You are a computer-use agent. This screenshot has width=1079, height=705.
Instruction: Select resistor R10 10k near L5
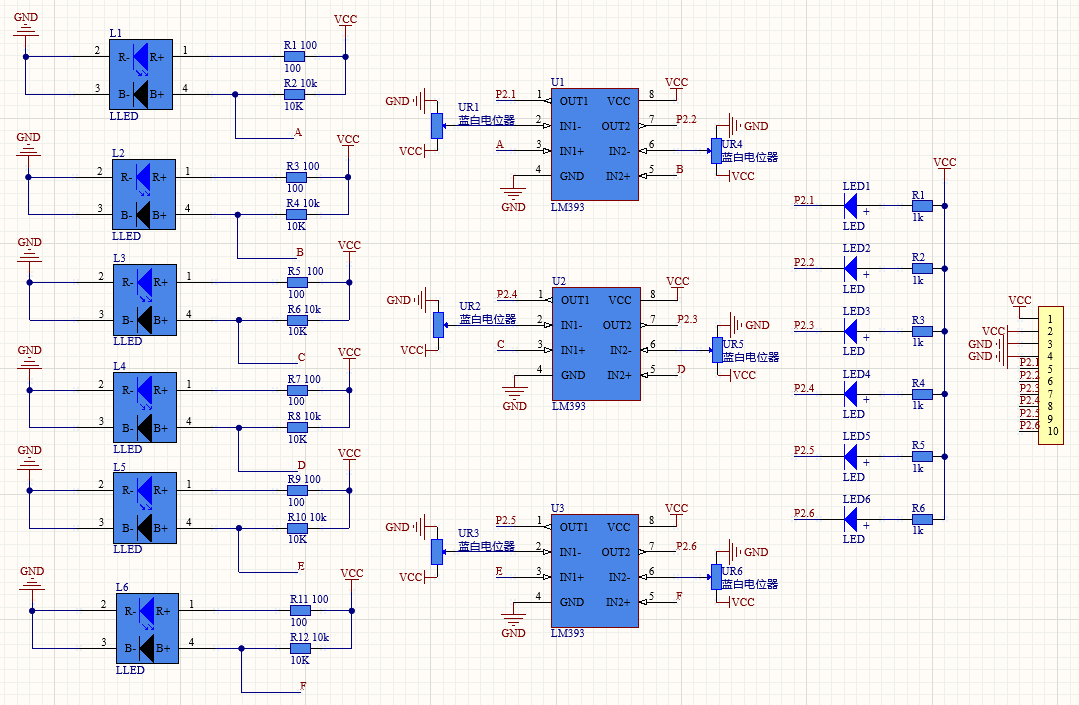pos(297,528)
